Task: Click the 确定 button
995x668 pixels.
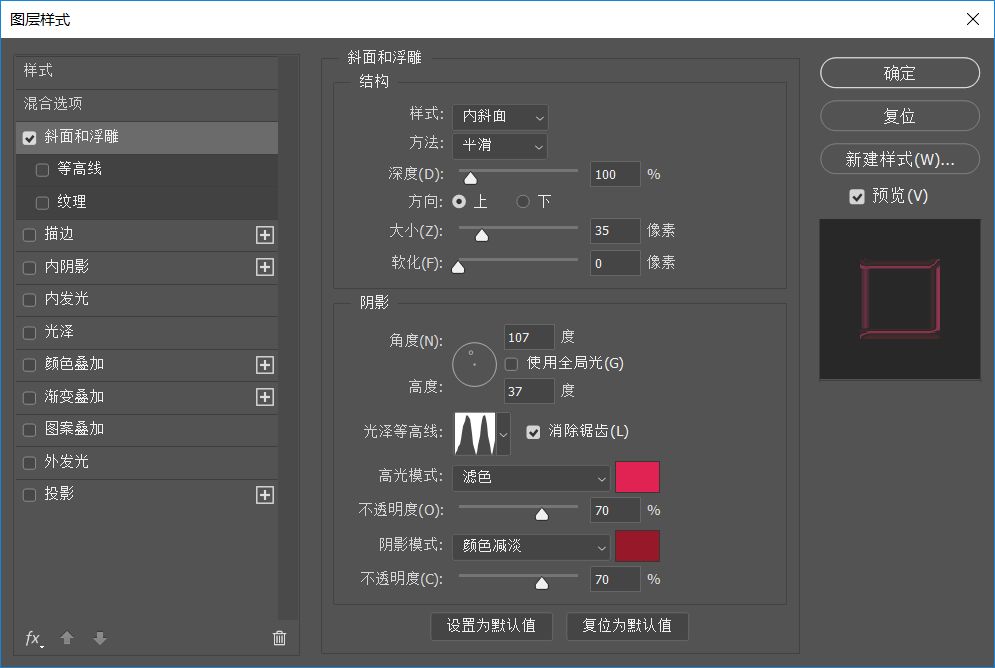Action: [899, 73]
